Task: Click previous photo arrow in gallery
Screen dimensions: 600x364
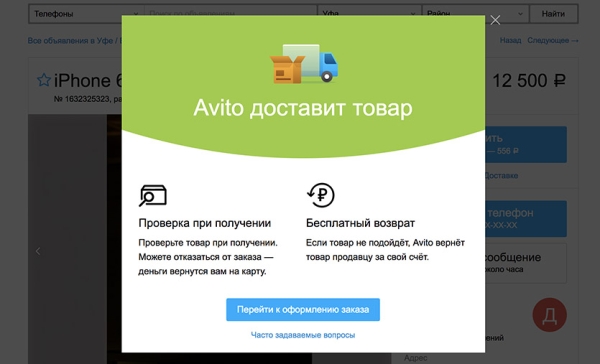Action: tap(38, 251)
